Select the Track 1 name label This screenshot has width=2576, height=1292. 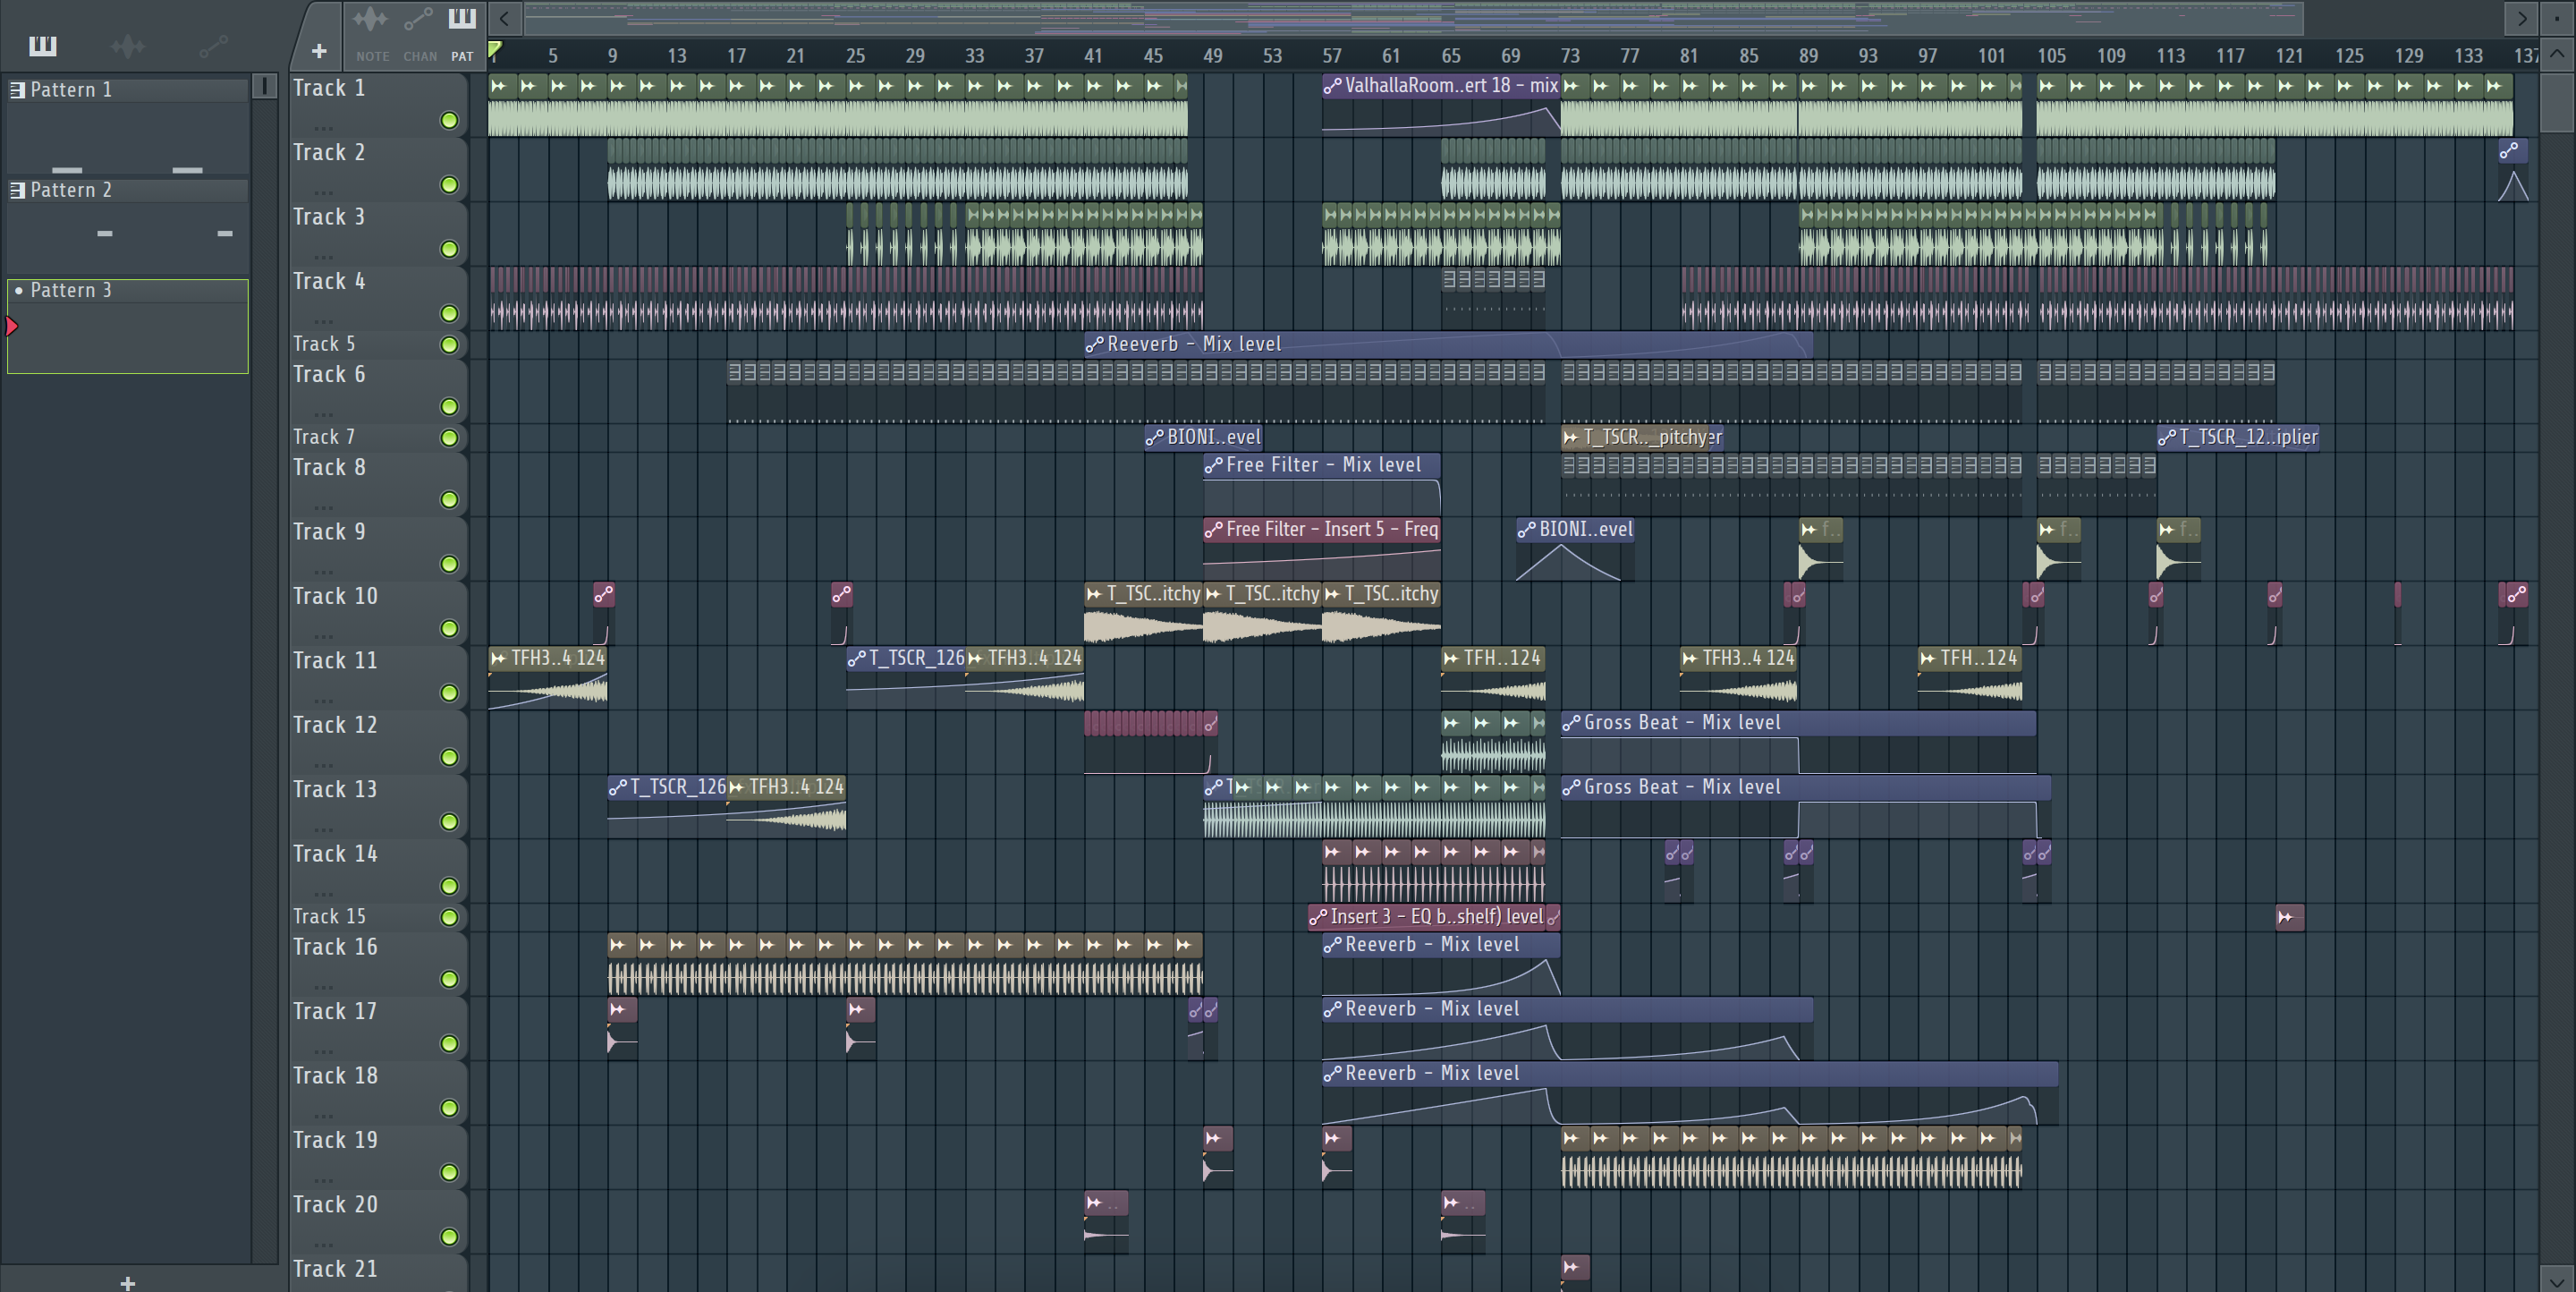click(329, 88)
